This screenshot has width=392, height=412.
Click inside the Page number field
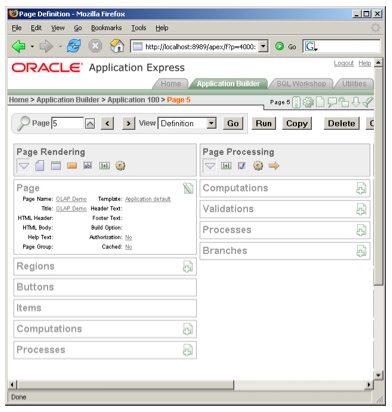67,123
